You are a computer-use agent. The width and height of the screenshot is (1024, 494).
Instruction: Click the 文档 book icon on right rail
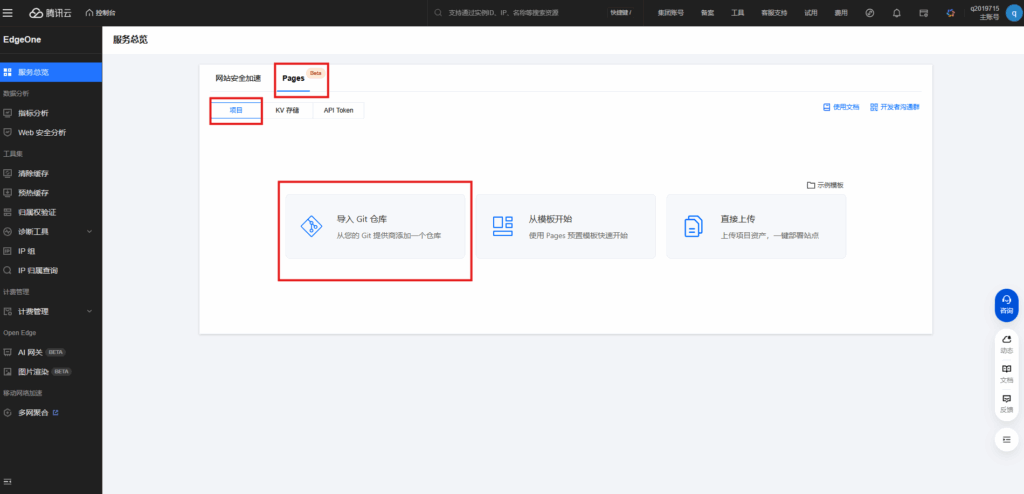point(1006,373)
